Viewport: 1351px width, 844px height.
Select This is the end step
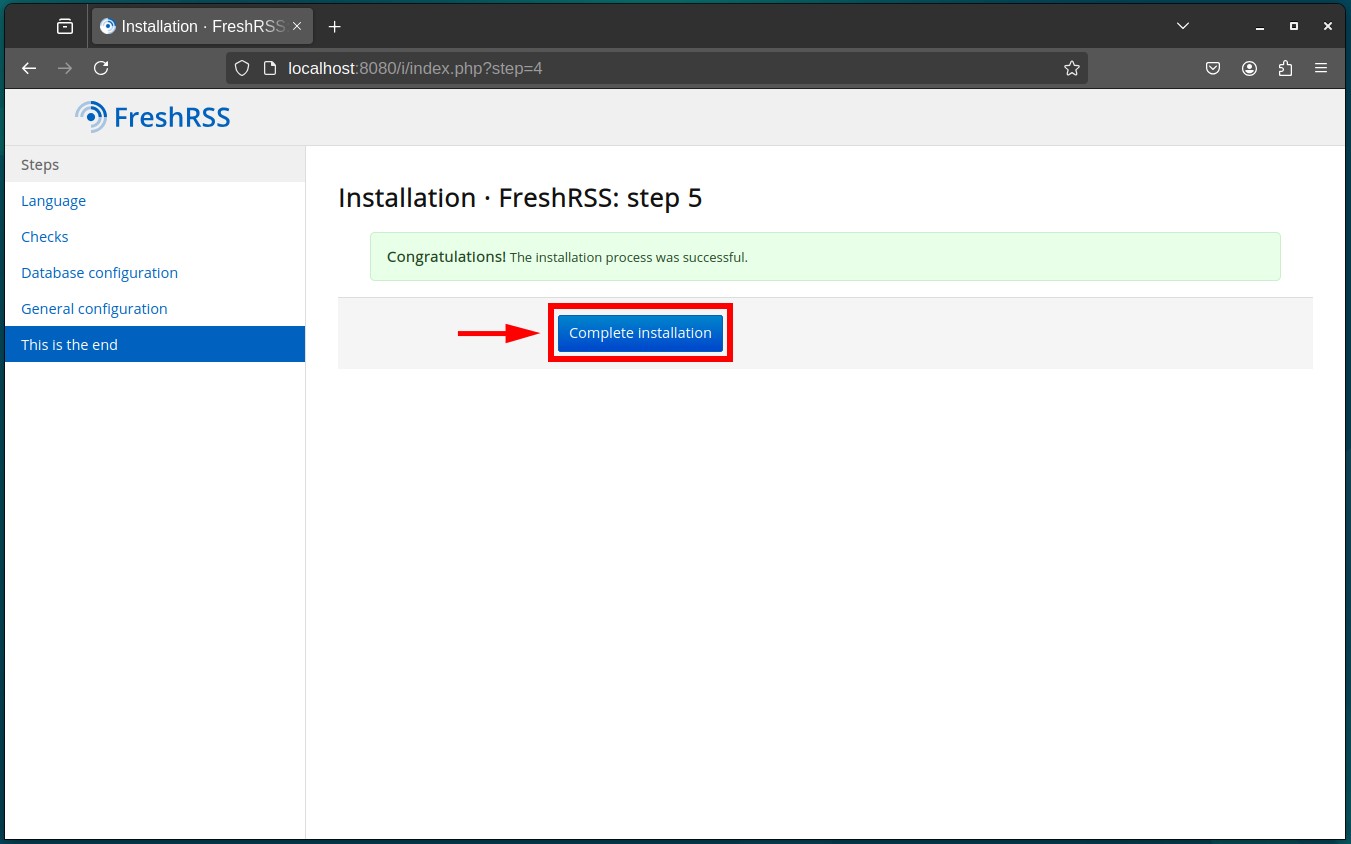pos(155,344)
